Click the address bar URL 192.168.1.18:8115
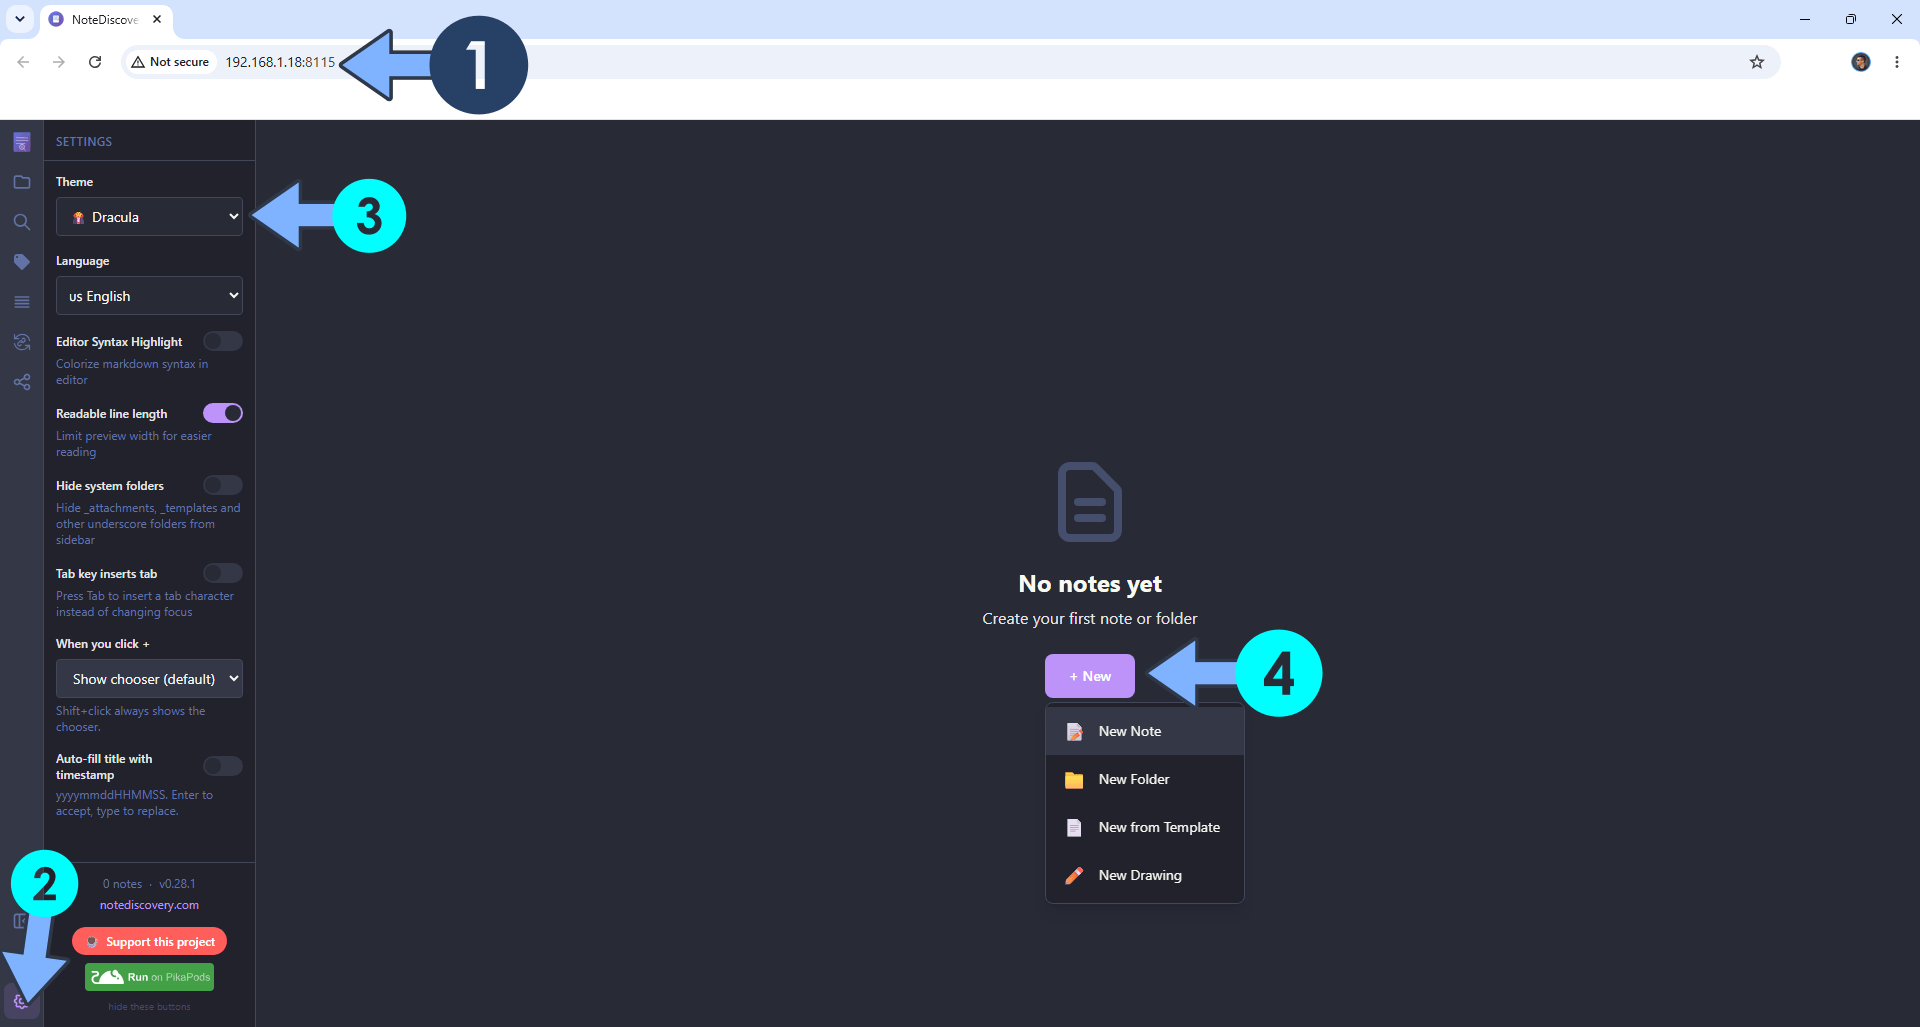 click(x=280, y=62)
